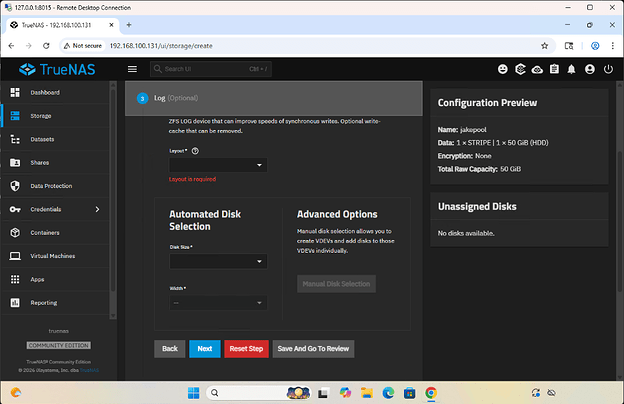
Task: Close the TrueNAS browser tab
Action: click(111, 25)
